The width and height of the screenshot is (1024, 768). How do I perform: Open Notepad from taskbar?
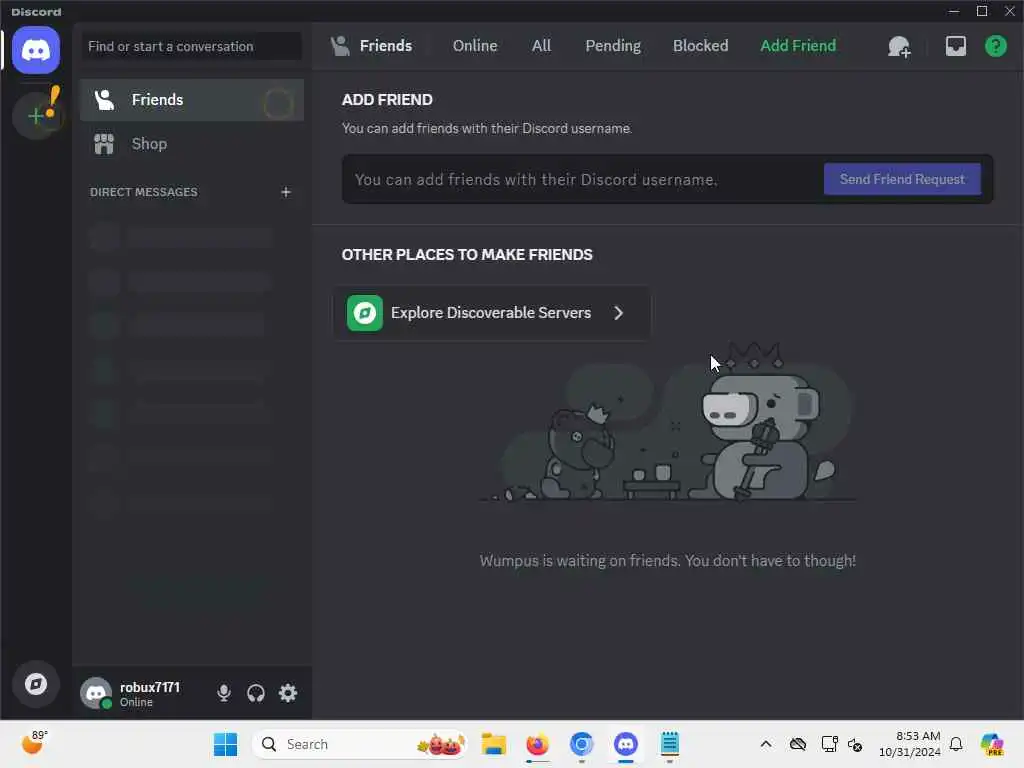(x=669, y=744)
